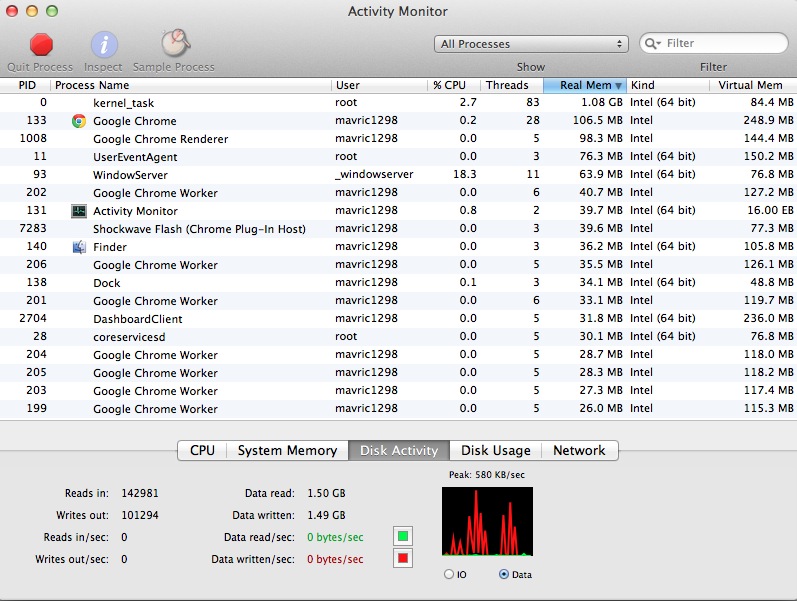Open the Inspect info icon
This screenshot has width=797, height=601.
tap(104, 44)
